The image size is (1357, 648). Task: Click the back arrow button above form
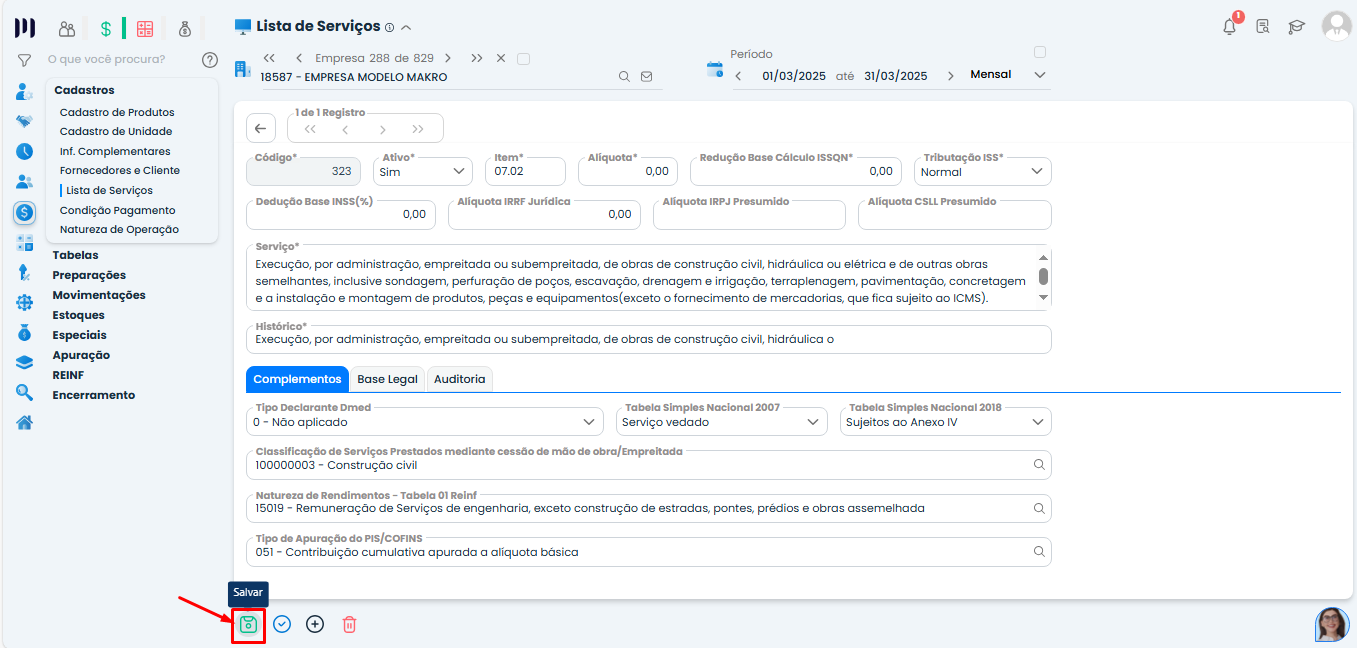[260, 128]
